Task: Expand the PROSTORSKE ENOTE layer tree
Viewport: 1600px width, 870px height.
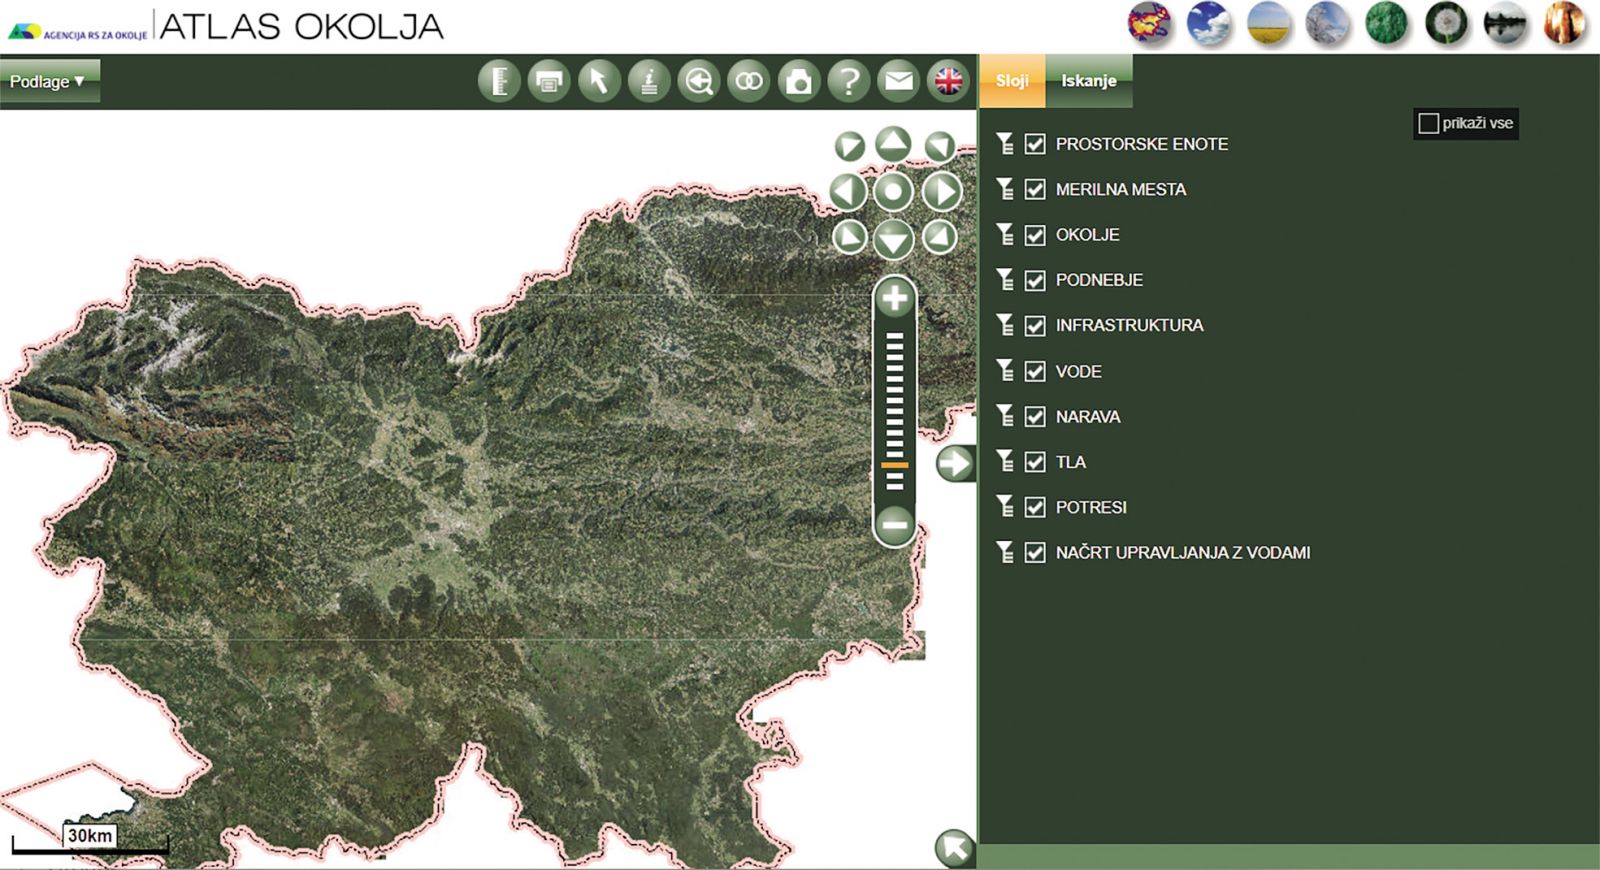Action: (x=1005, y=144)
